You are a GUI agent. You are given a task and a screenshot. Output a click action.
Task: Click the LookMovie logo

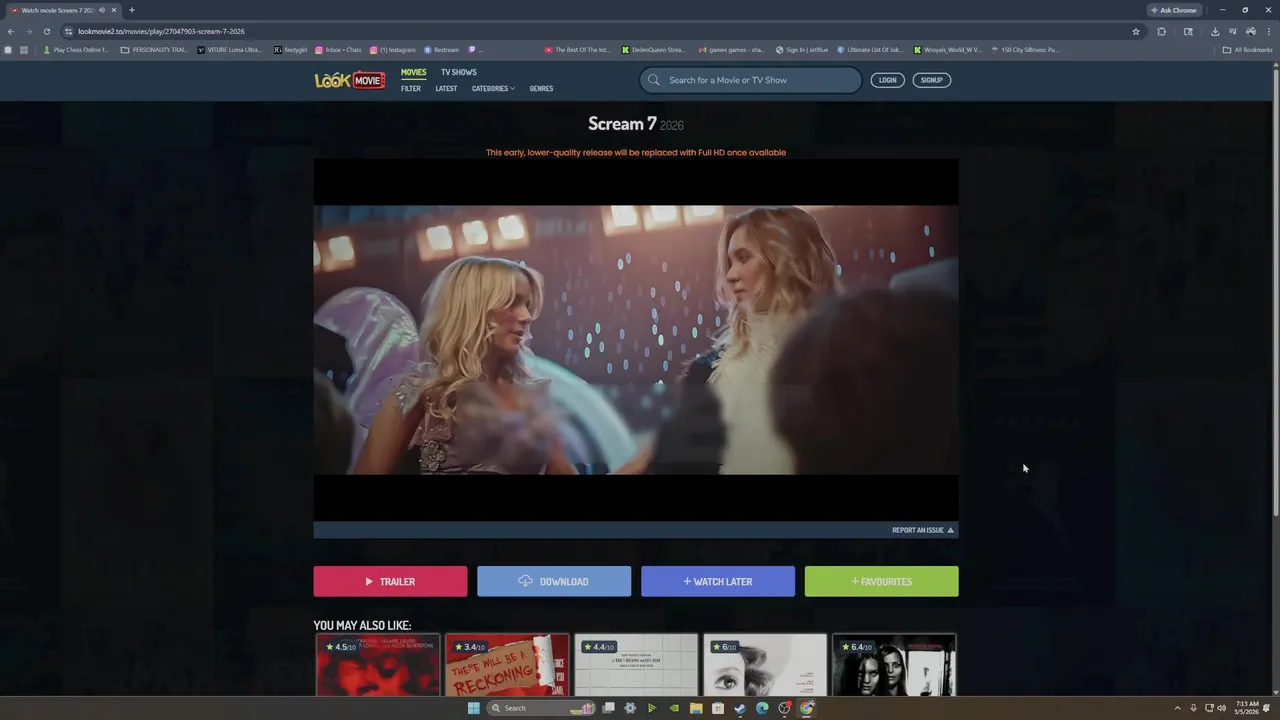[x=350, y=80]
